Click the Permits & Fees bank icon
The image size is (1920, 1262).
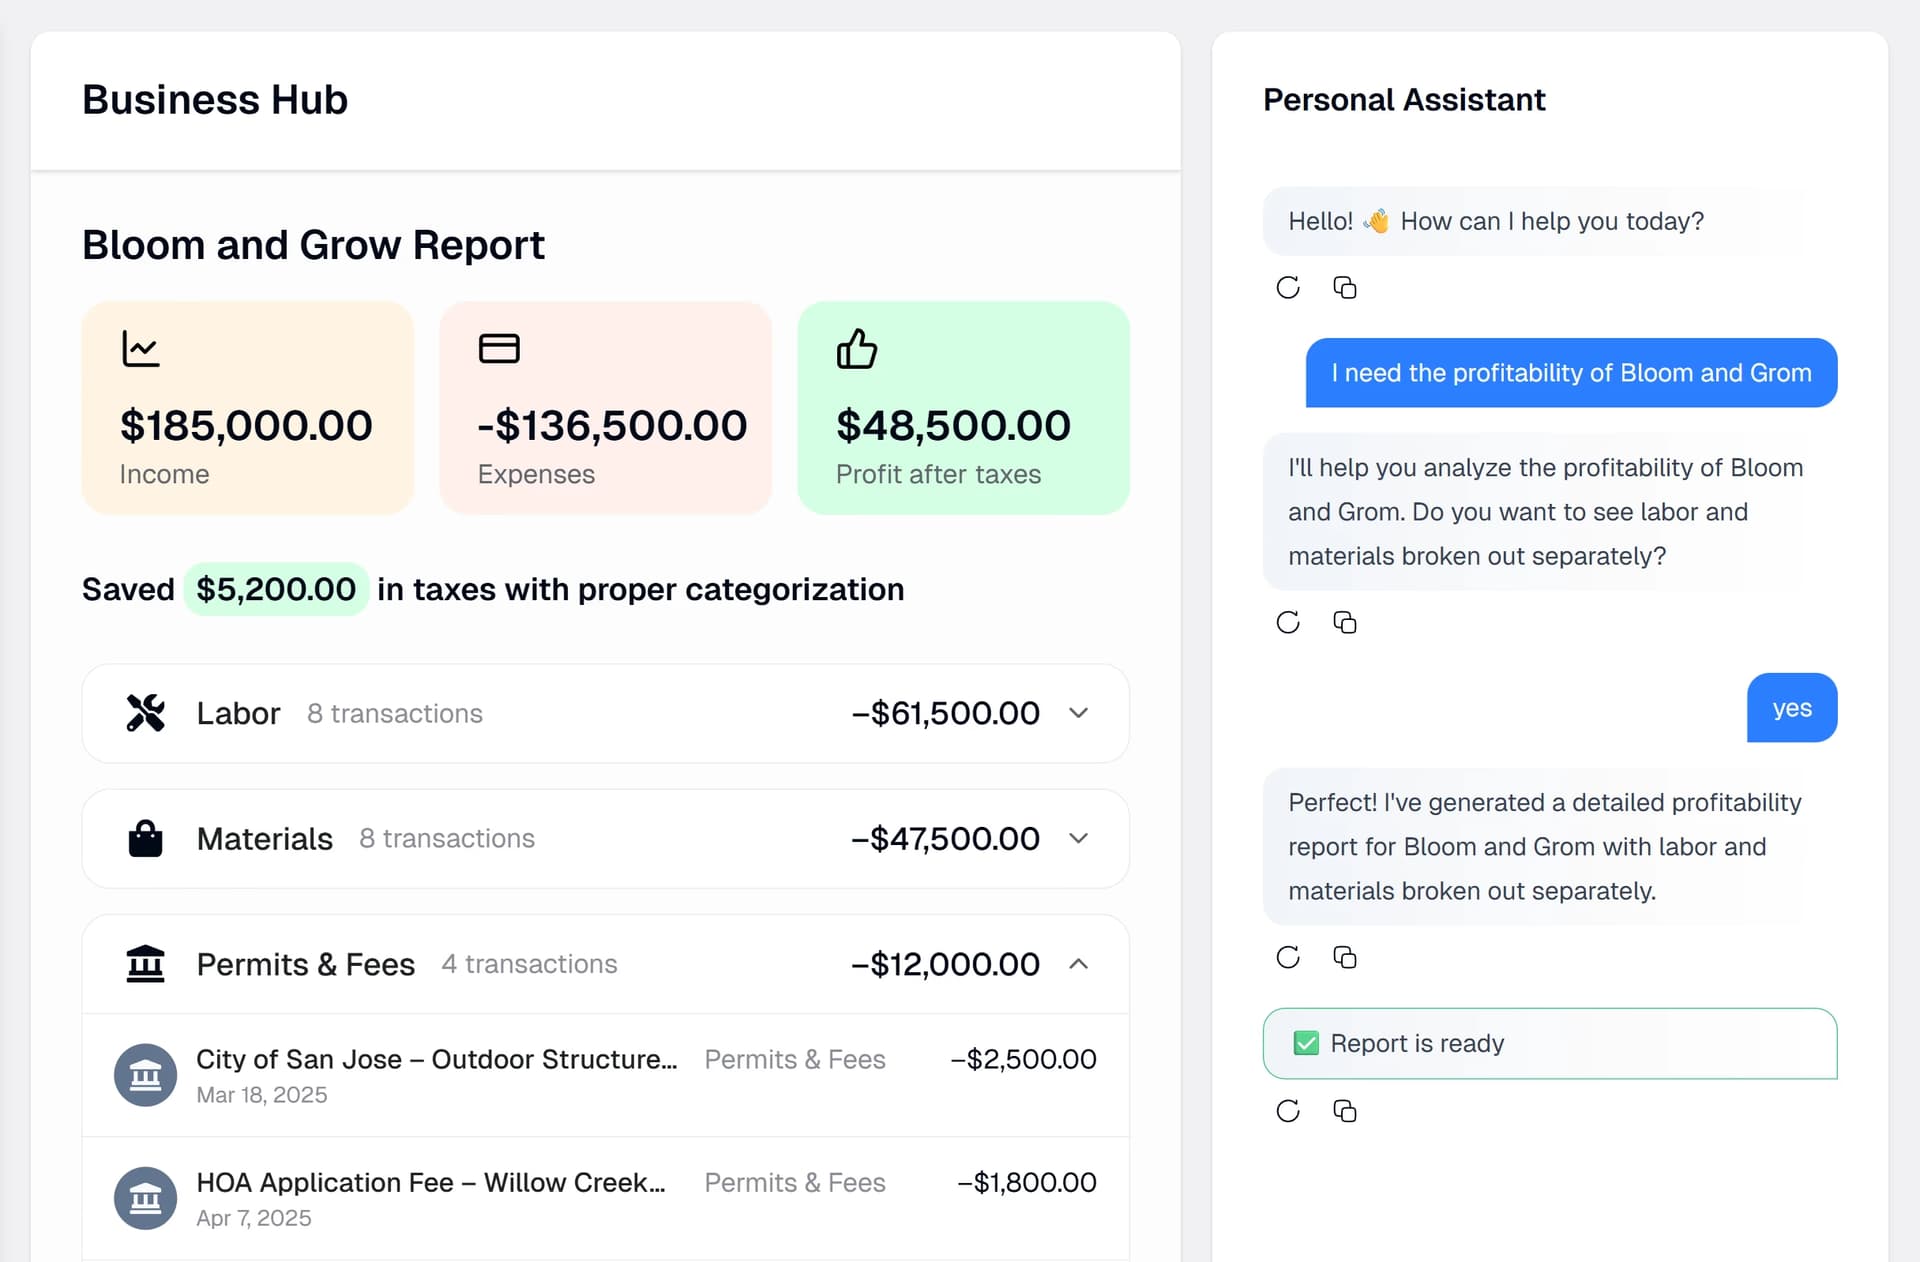(146, 963)
